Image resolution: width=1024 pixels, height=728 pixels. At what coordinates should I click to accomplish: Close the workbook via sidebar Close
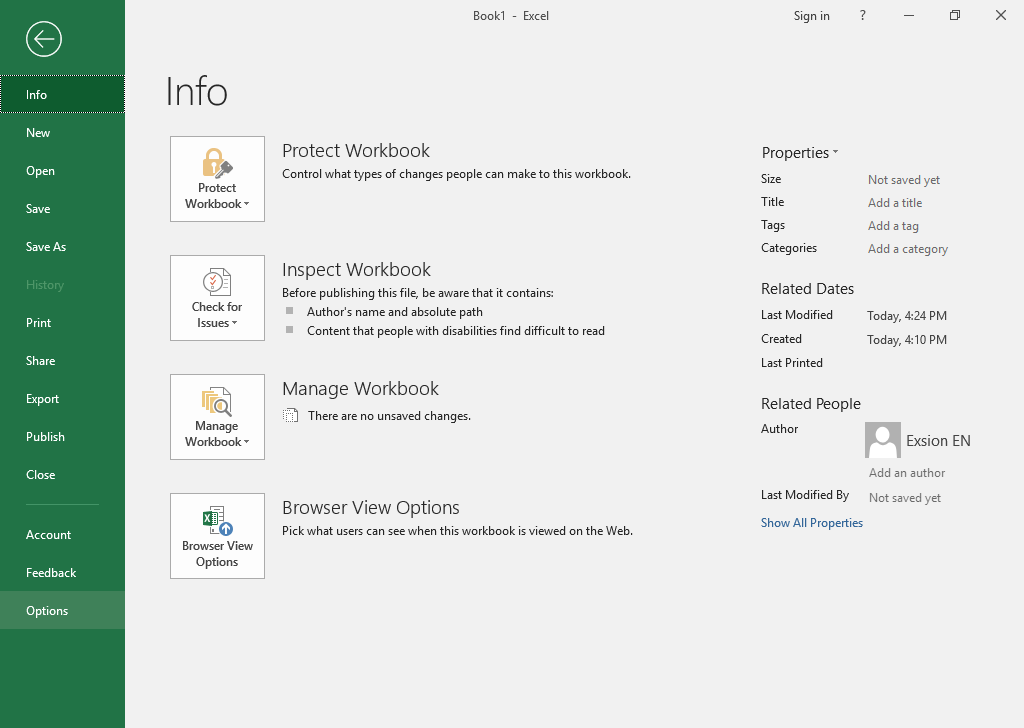(x=62, y=475)
